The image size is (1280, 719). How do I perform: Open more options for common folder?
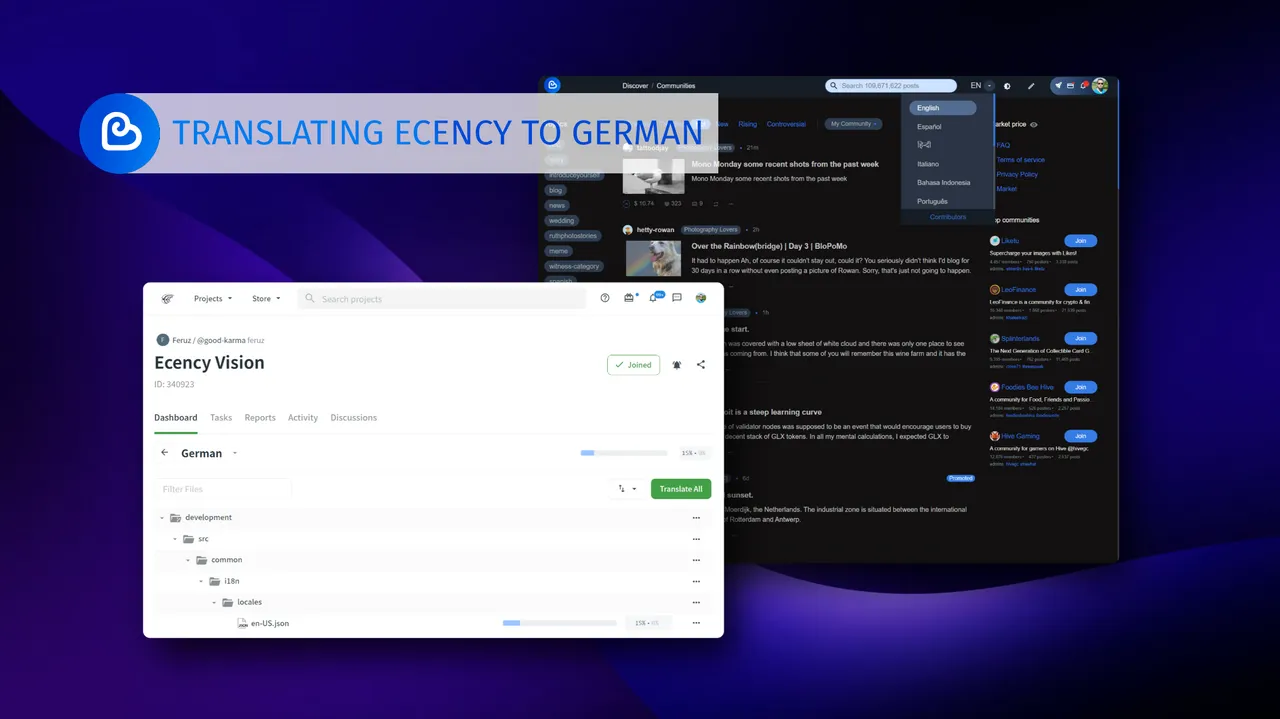pos(696,560)
